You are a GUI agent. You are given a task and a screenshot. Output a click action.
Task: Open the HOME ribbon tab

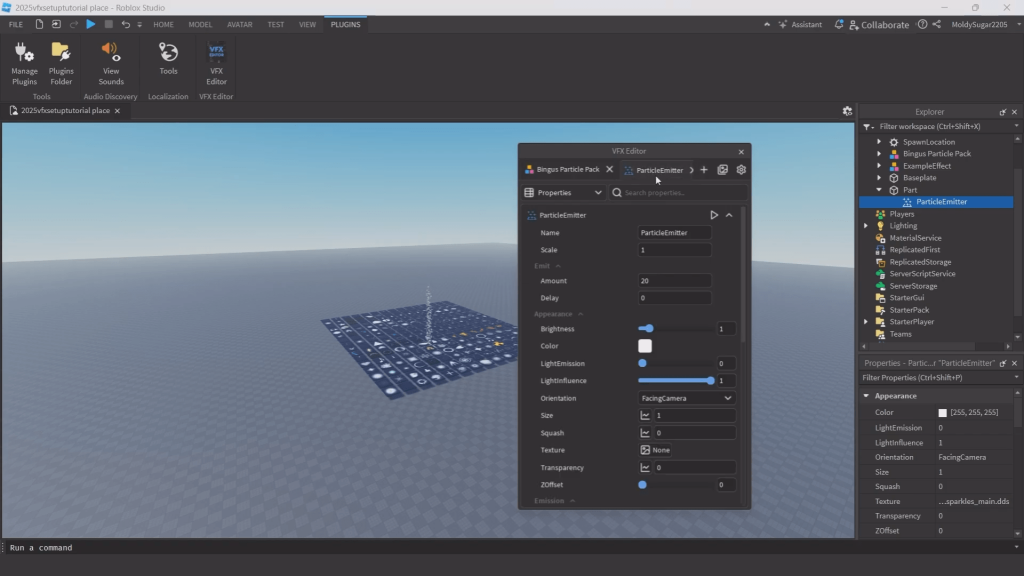point(163,24)
